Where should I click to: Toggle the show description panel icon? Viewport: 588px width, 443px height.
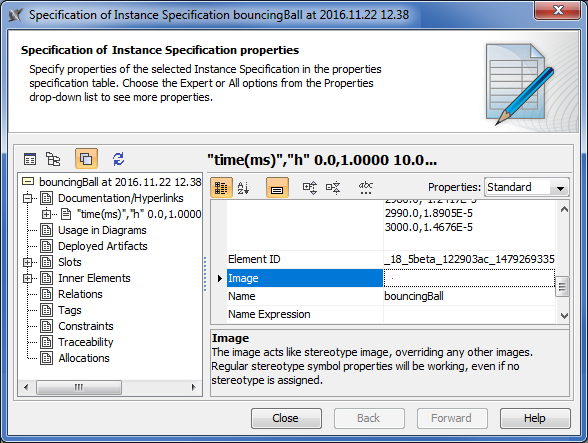[x=277, y=188]
